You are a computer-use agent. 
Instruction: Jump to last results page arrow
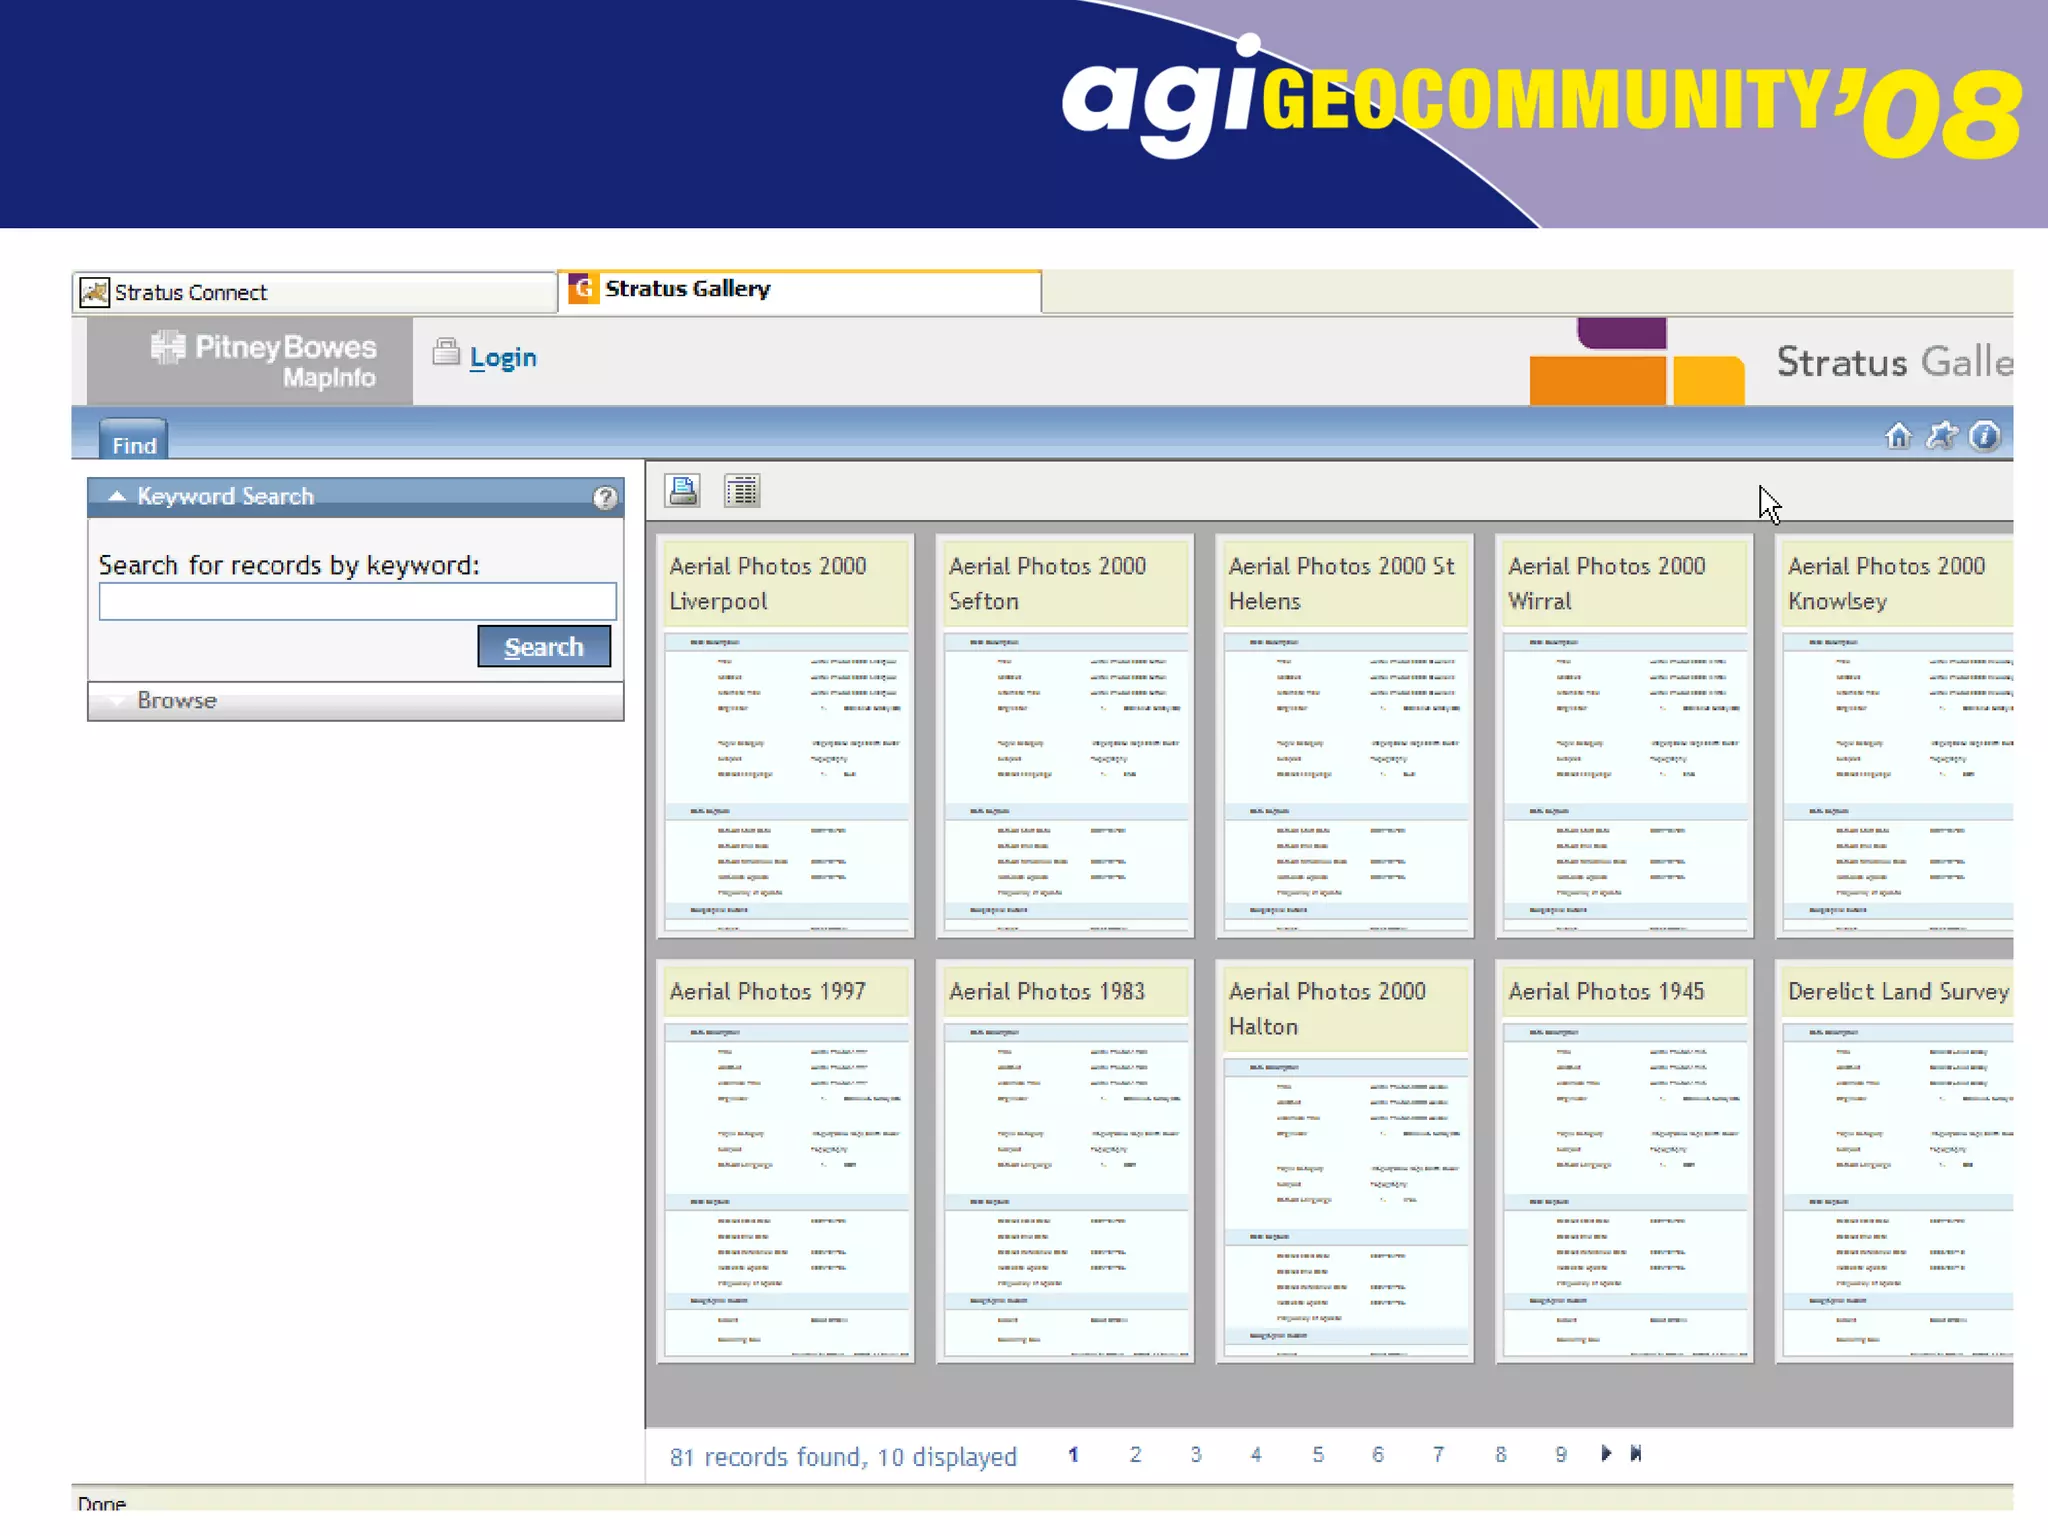[1636, 1453]
